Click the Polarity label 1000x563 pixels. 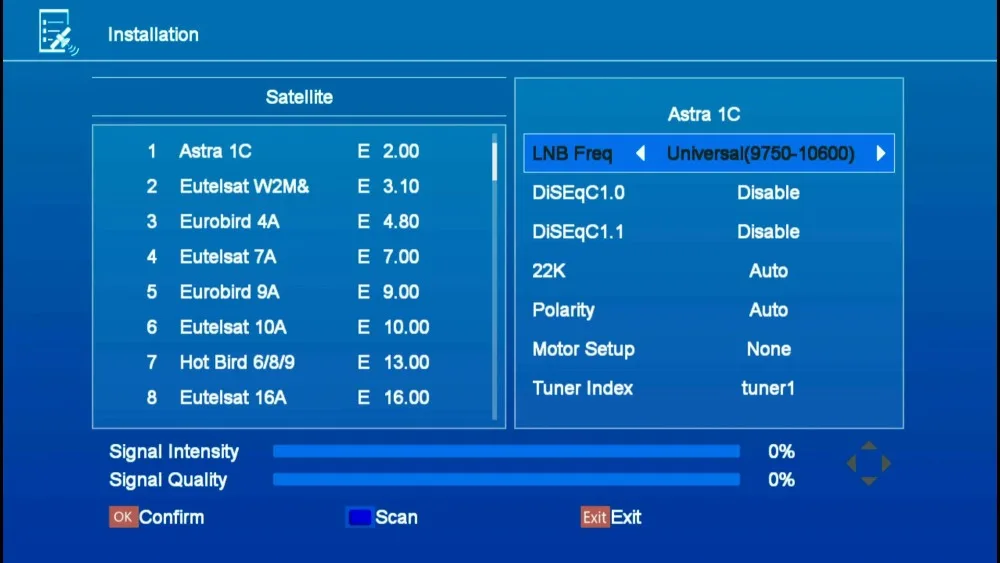[563, 311]
